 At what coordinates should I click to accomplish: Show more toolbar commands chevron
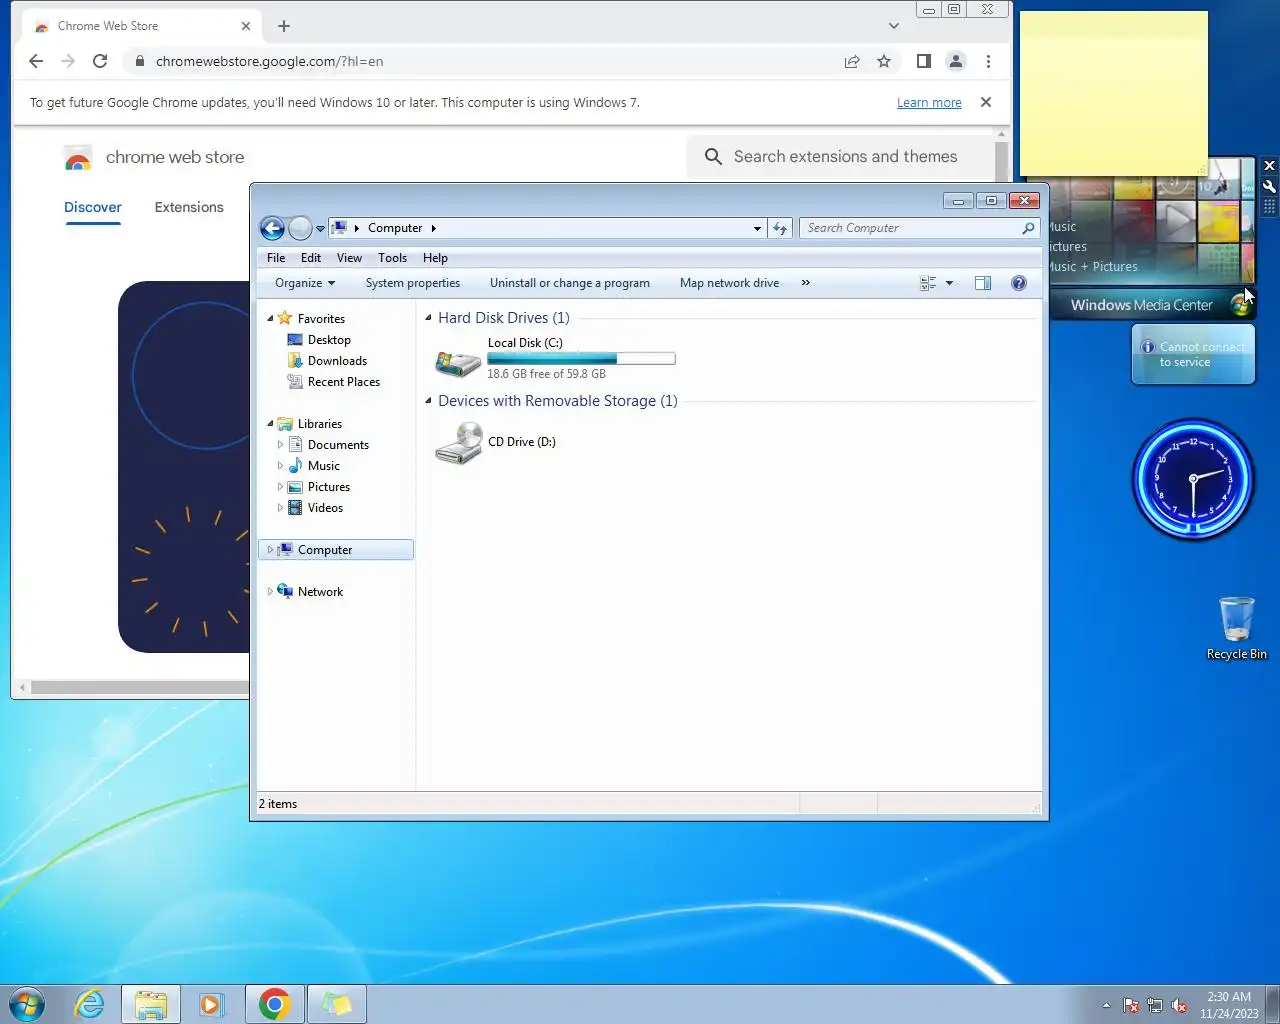(806, 283)
